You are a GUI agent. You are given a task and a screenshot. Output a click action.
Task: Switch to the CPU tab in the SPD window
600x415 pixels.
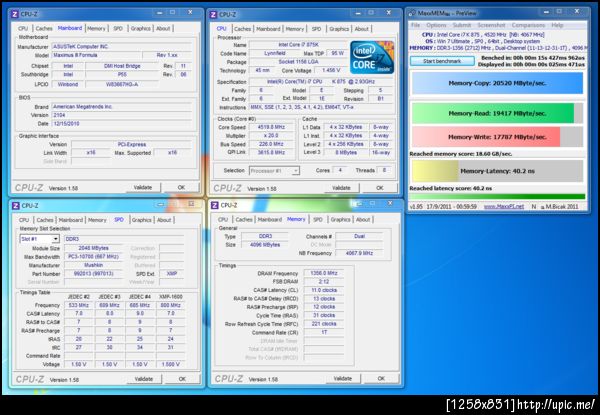(x=24, y=220)
